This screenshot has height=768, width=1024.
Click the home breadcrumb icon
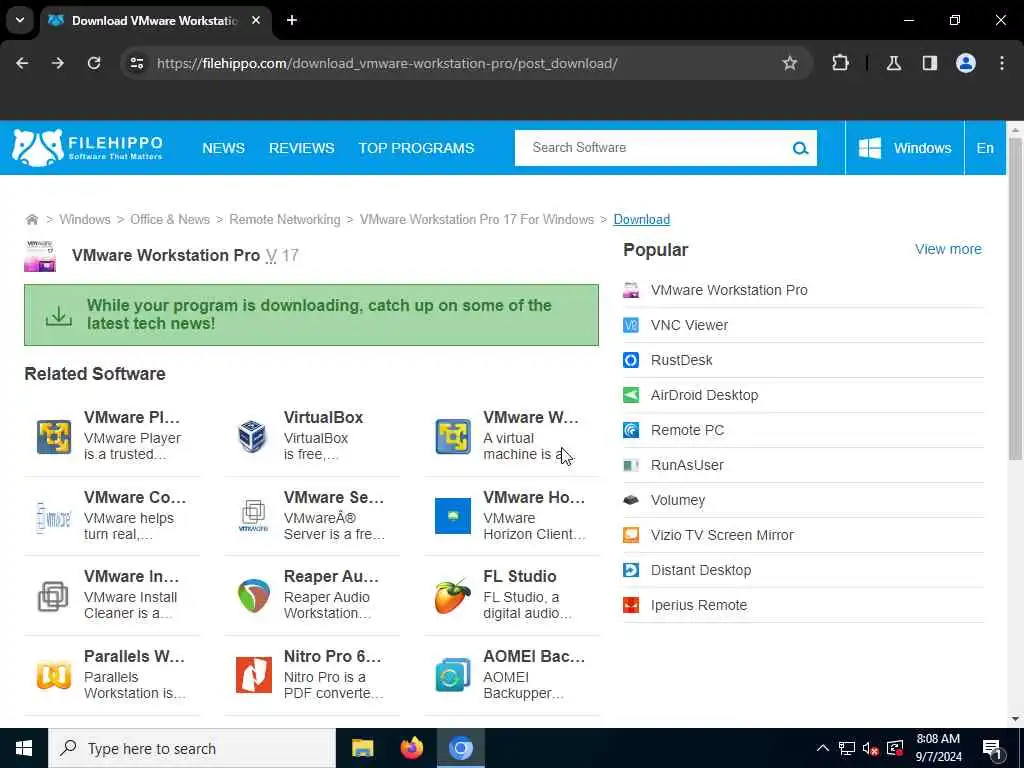31,219
